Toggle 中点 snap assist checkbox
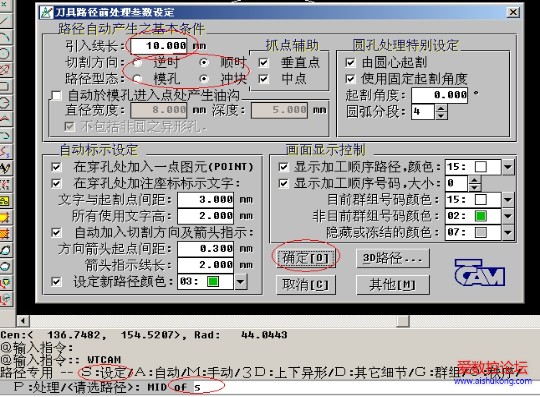This screenshot has height=397, width=540. (263, 79)
